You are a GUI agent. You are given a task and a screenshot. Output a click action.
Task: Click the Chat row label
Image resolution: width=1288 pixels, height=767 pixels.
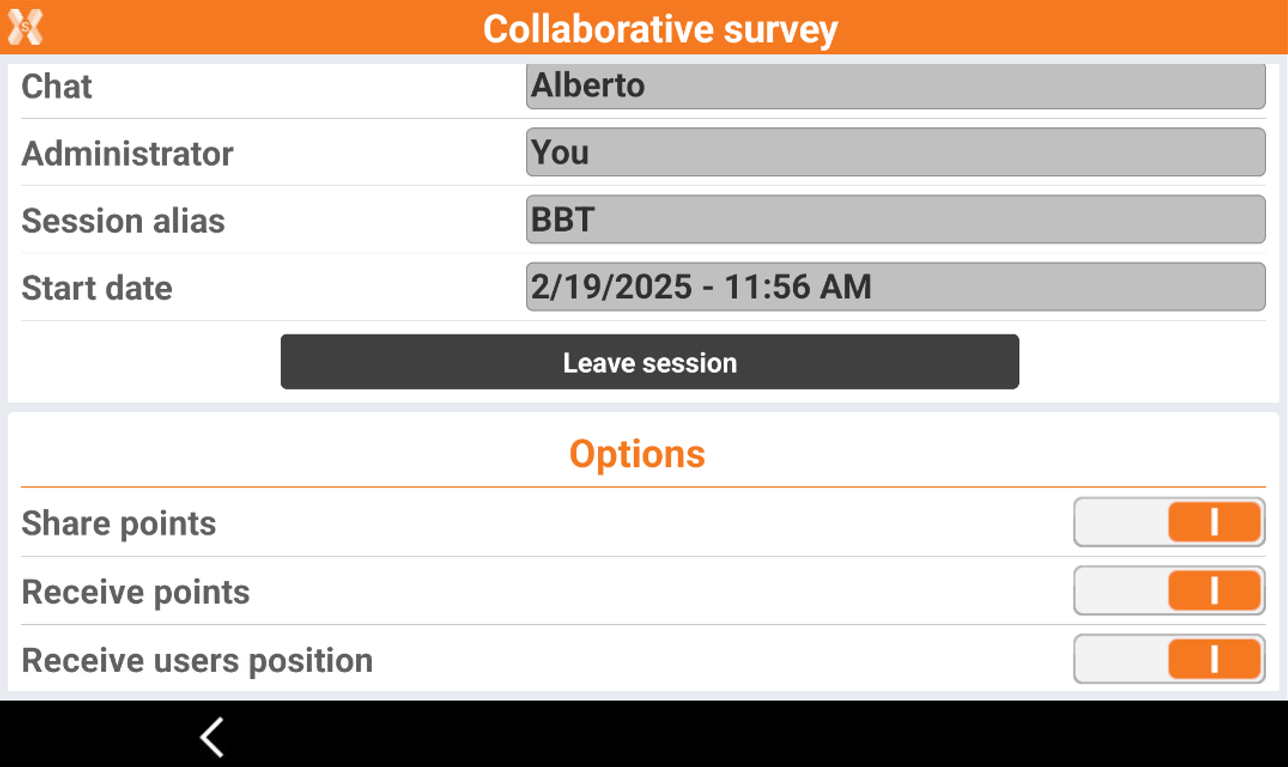(x=57, y=87)
